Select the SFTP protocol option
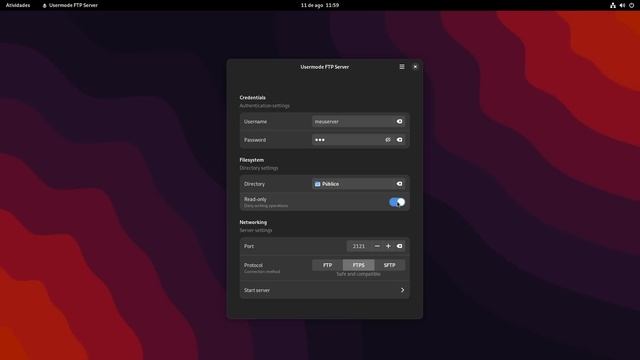Screen dimensions: 640x360 coord(389,265)
